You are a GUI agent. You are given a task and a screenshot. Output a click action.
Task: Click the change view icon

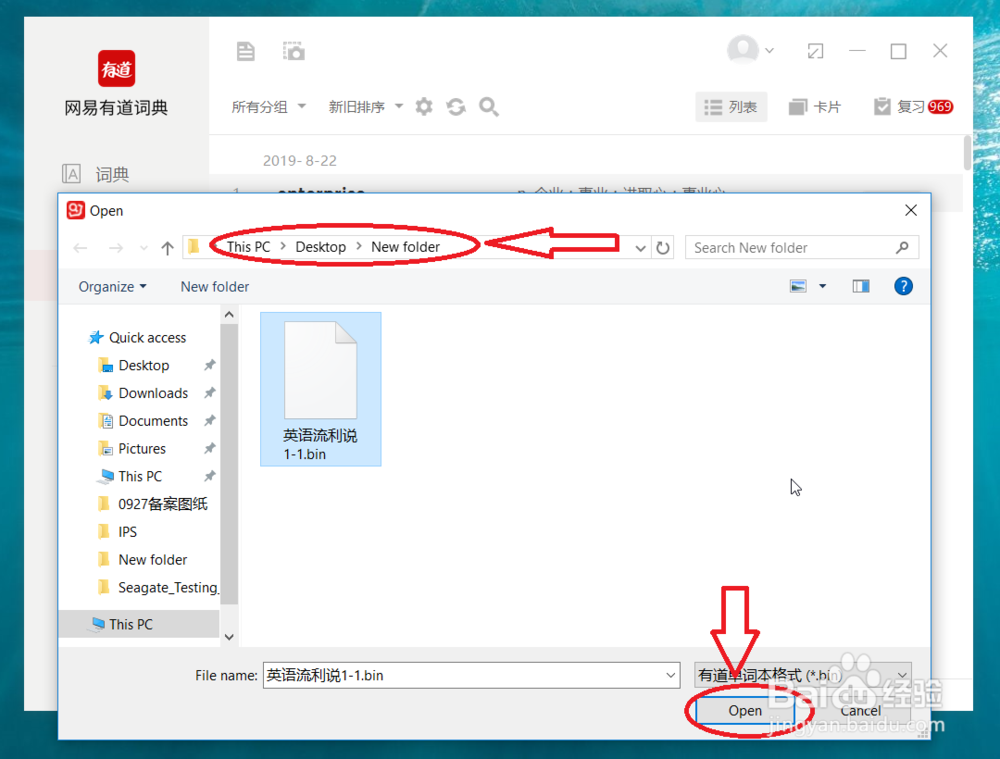[x=798, y=286]
